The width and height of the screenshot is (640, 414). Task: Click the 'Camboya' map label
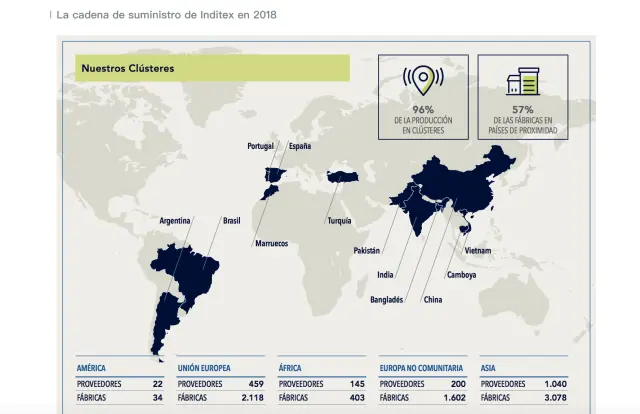[462, 275]
